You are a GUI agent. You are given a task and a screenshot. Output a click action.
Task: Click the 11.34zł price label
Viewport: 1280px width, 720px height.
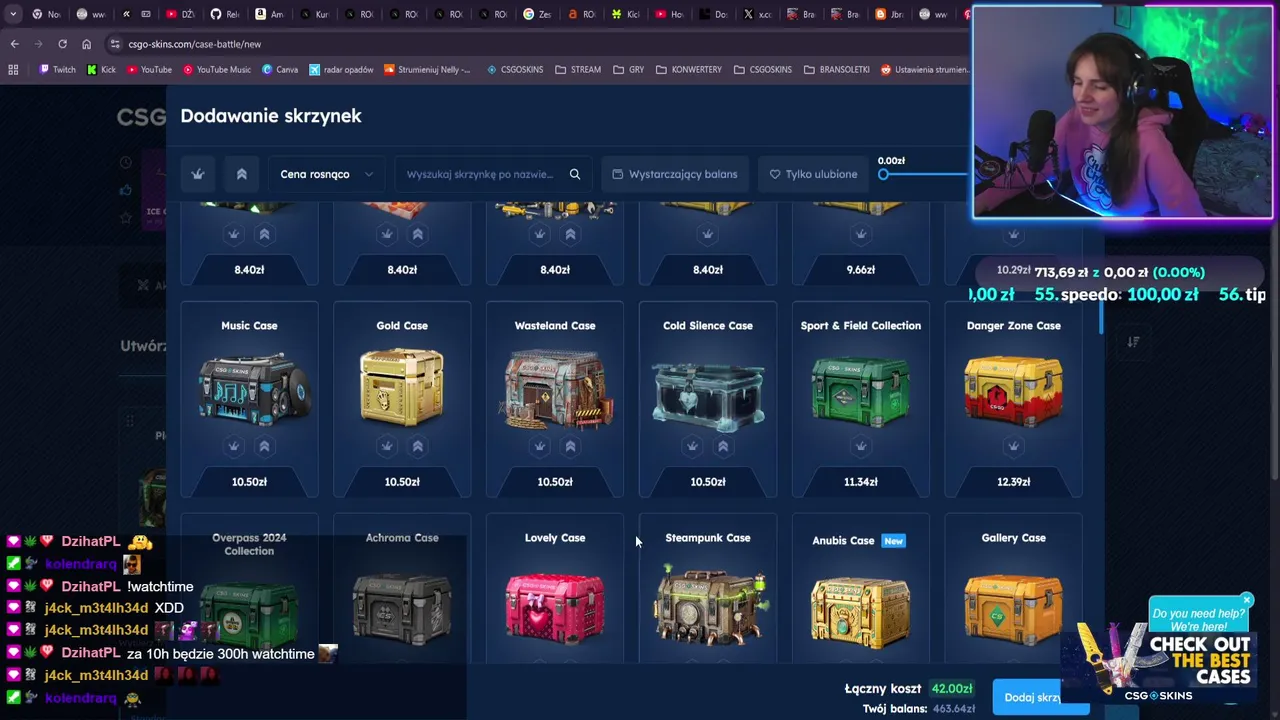(x=861, y=482)
